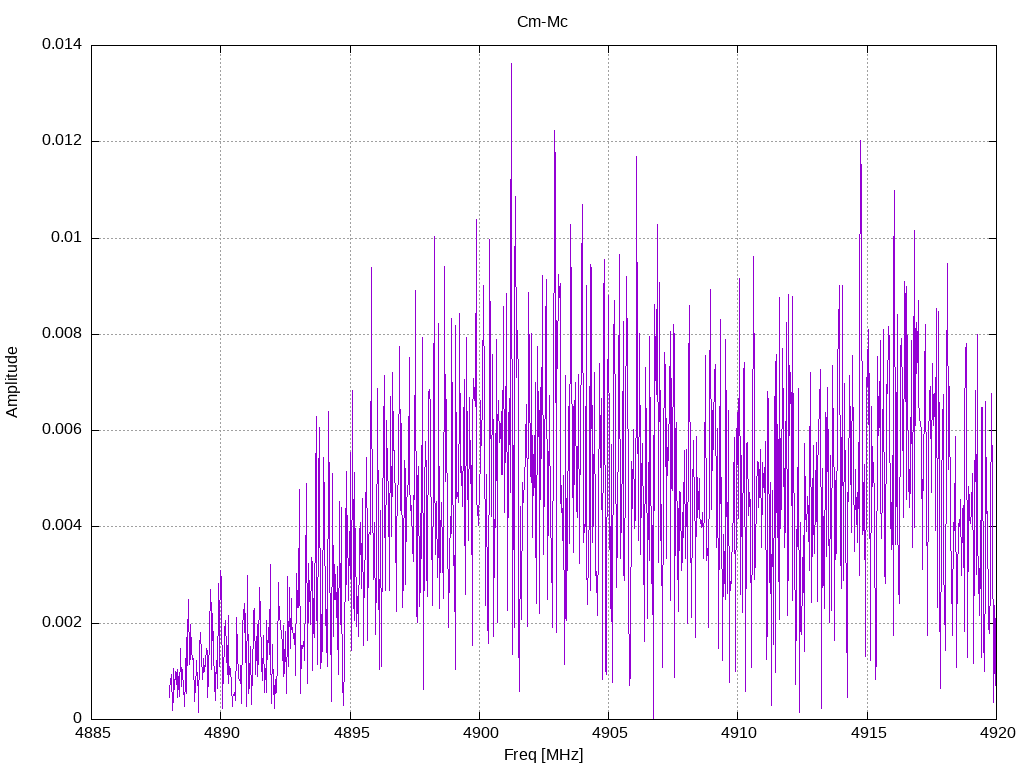
Task: Click the x-axis tick label 4885
Action: tap(92, 733)
